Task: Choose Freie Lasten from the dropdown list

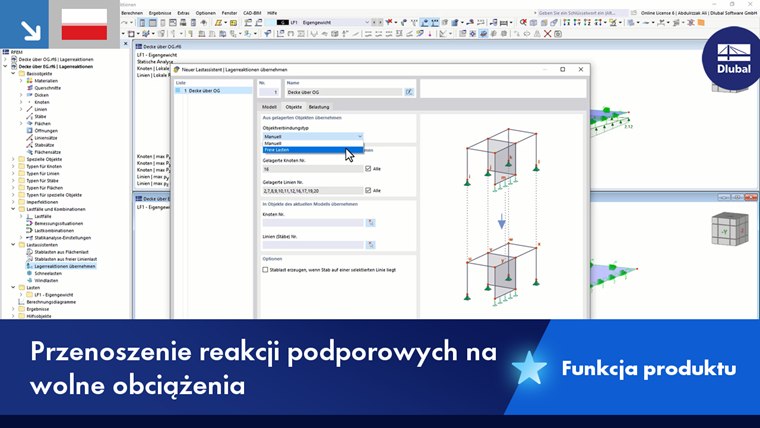Action: pos(313,150)
